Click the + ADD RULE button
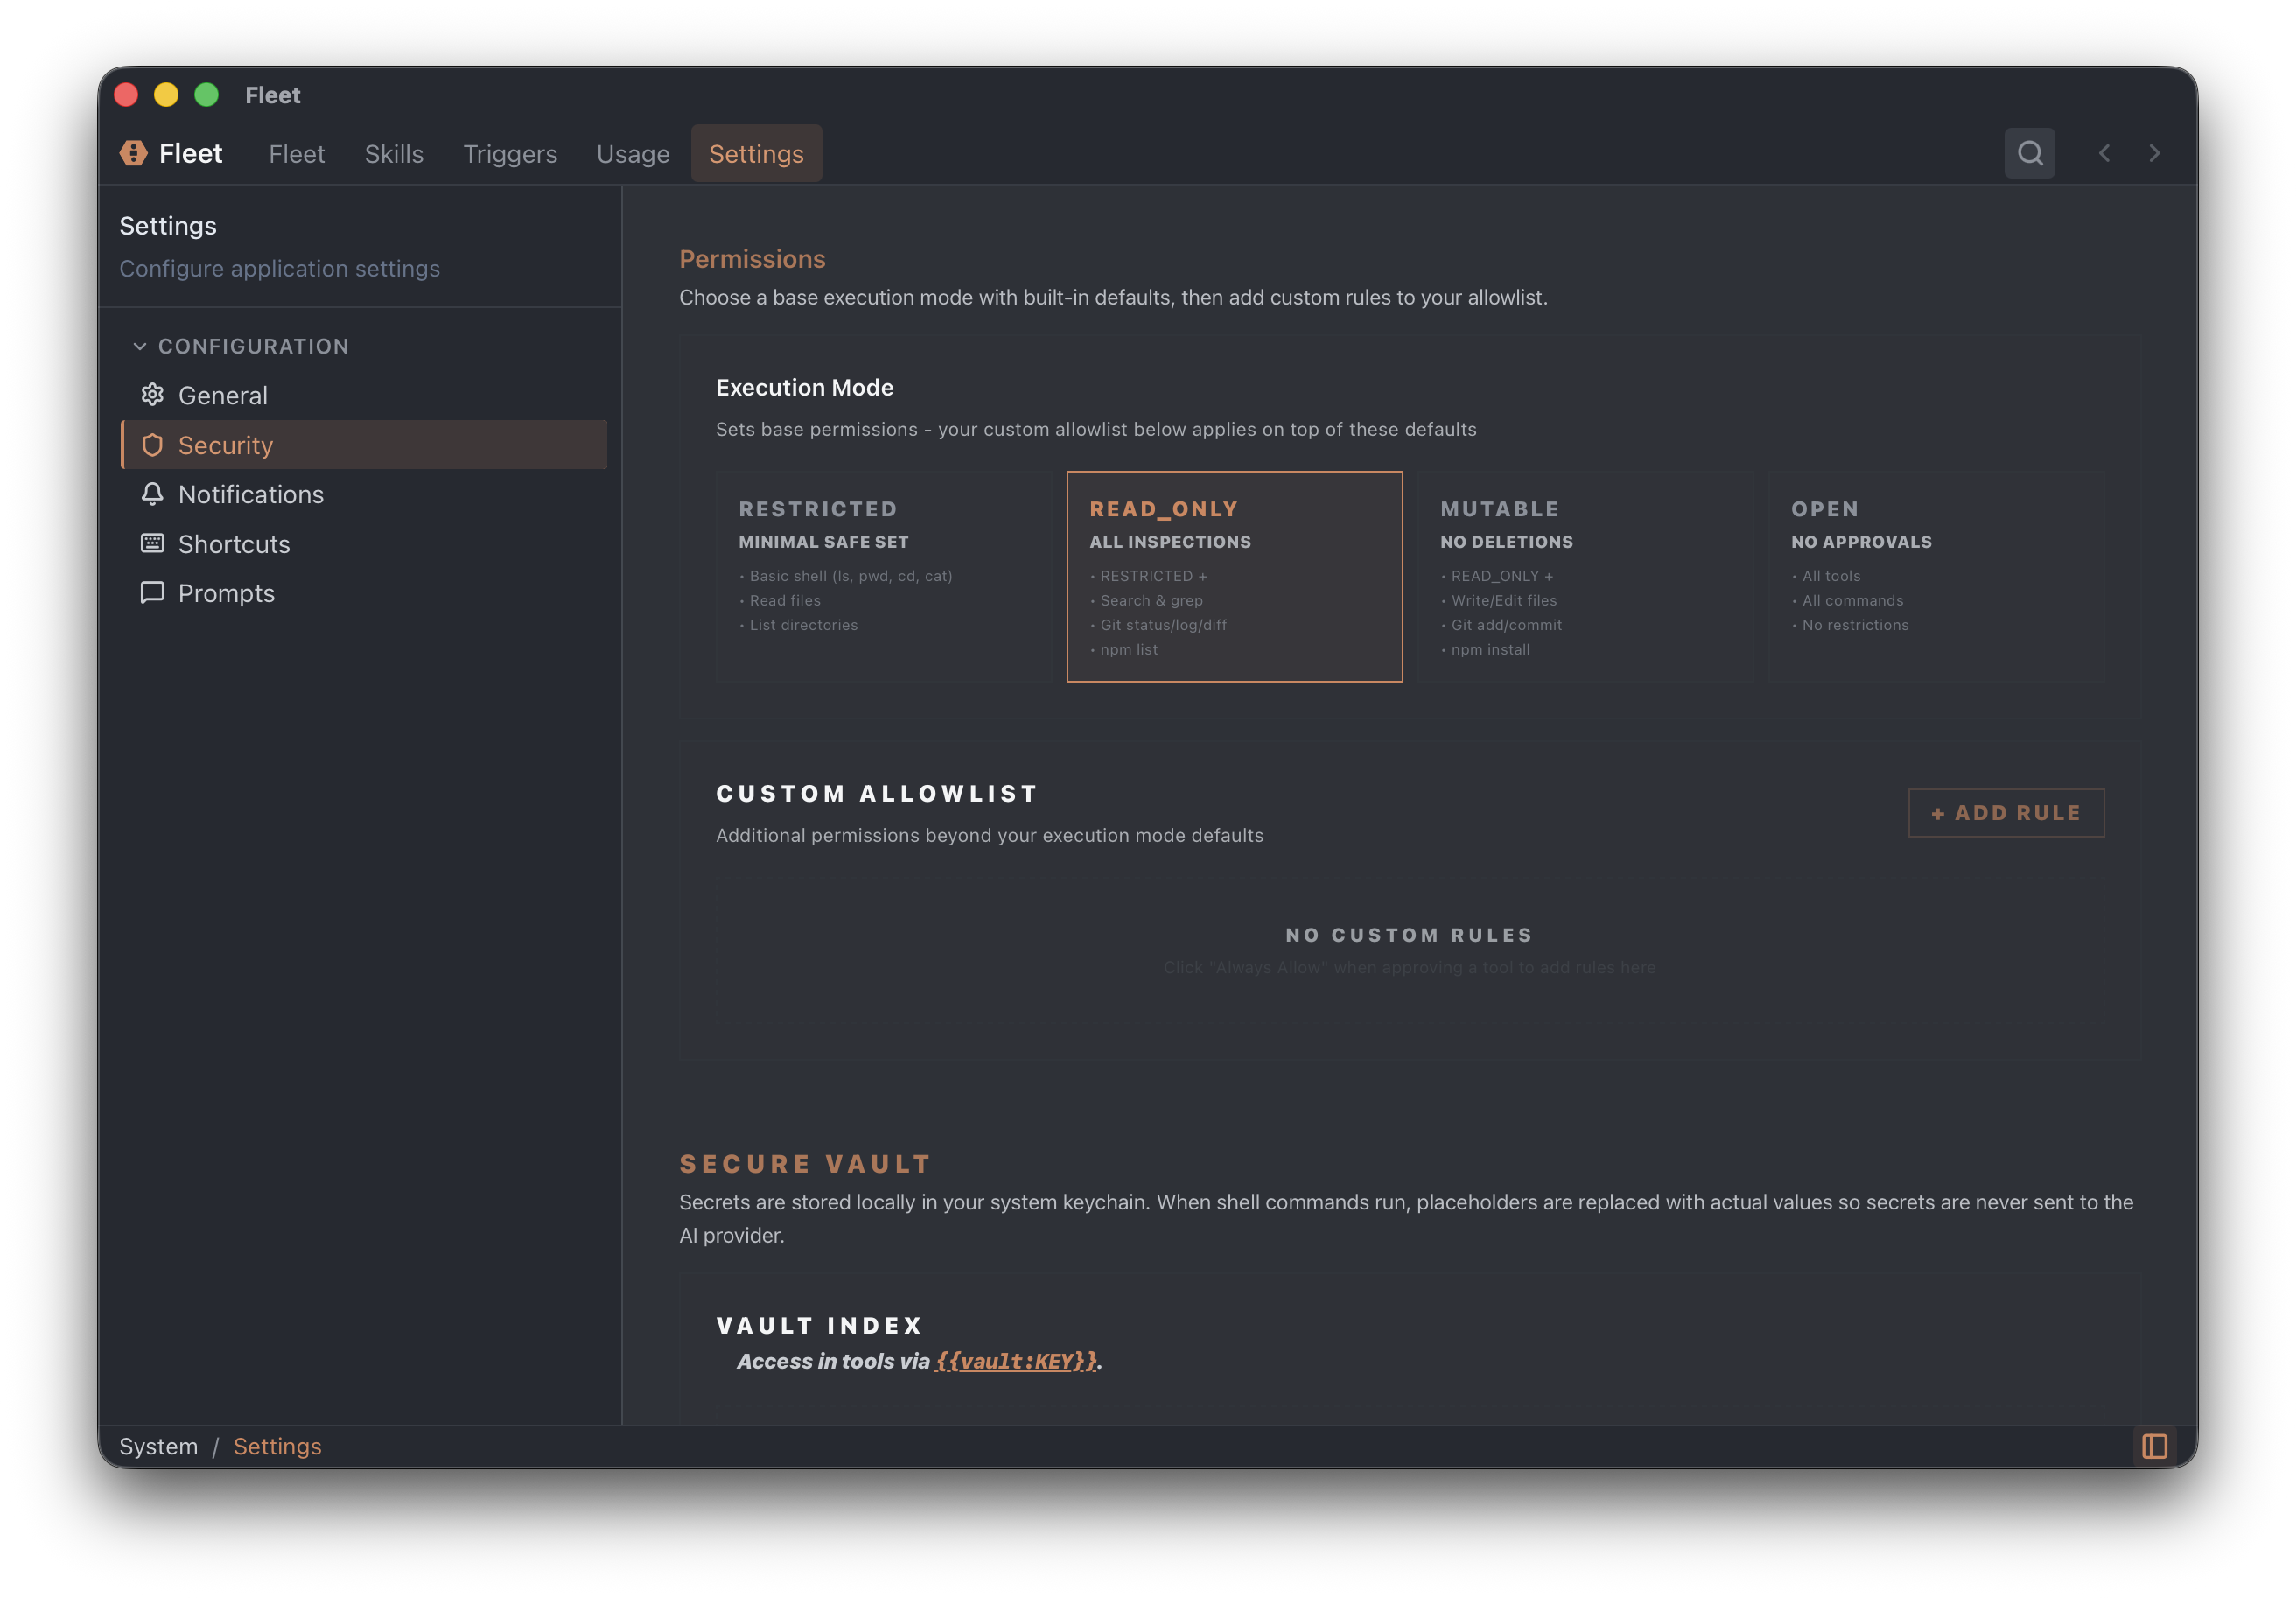 (x=2005, y=813)
